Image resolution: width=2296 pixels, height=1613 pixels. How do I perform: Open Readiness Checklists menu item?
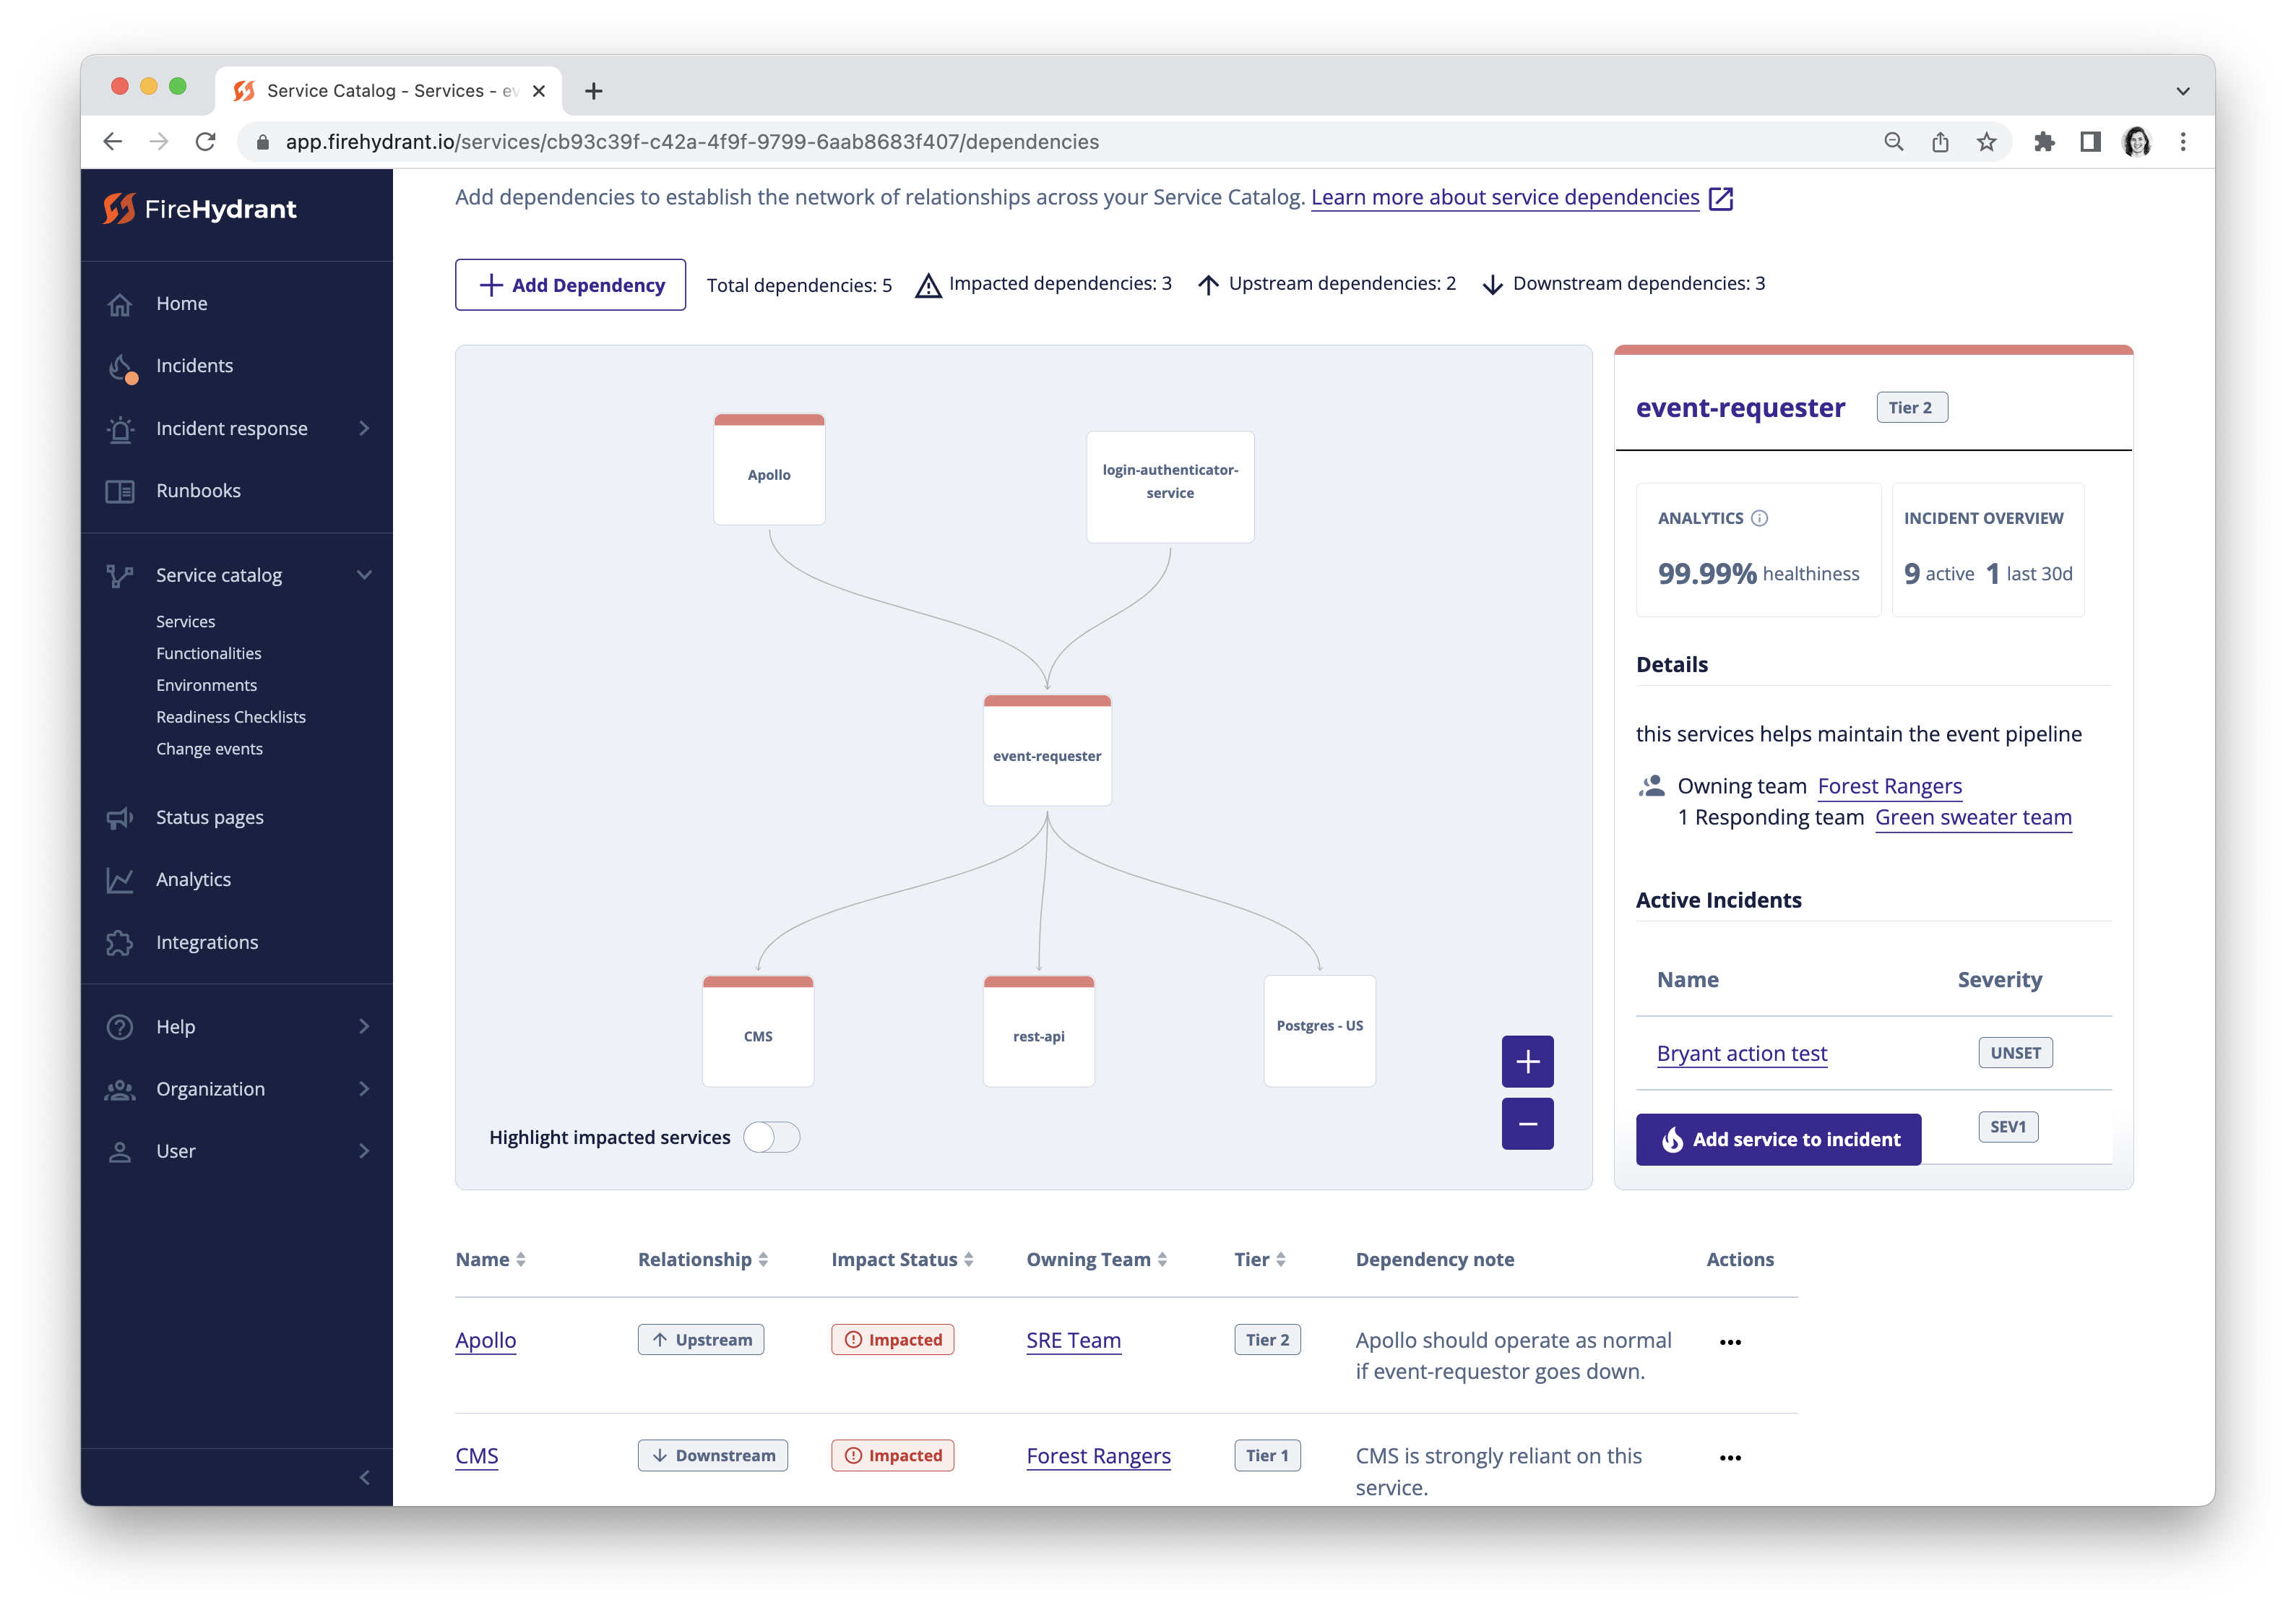point(230,717)
